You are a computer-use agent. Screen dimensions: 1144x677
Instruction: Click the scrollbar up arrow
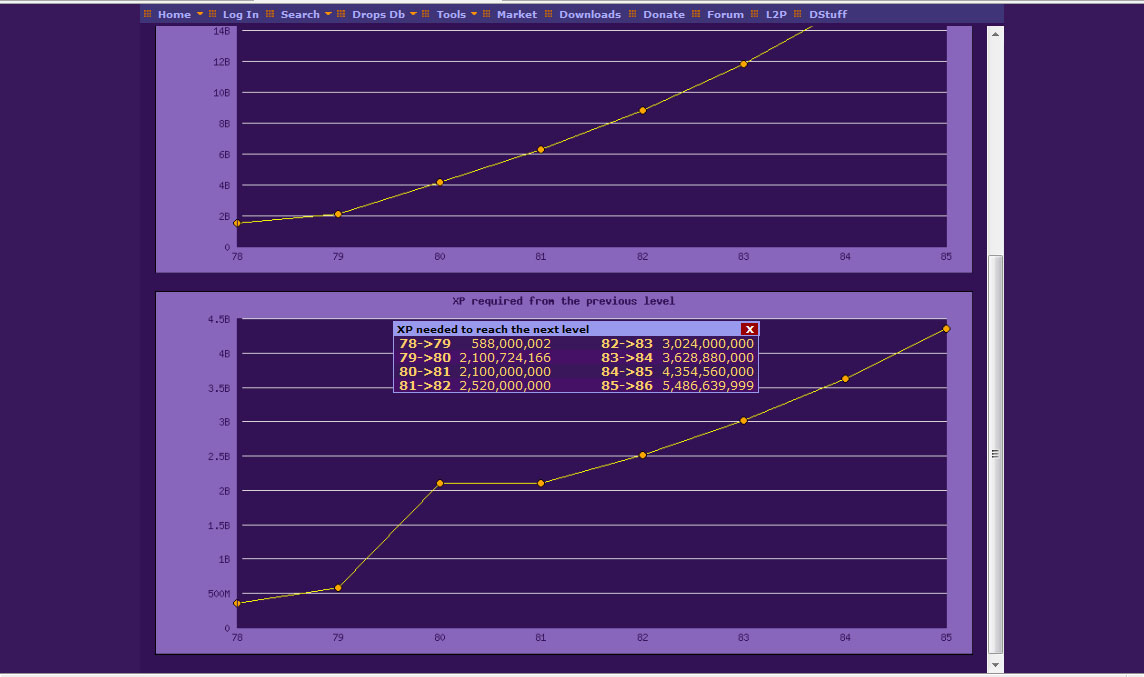click(995, 34)
